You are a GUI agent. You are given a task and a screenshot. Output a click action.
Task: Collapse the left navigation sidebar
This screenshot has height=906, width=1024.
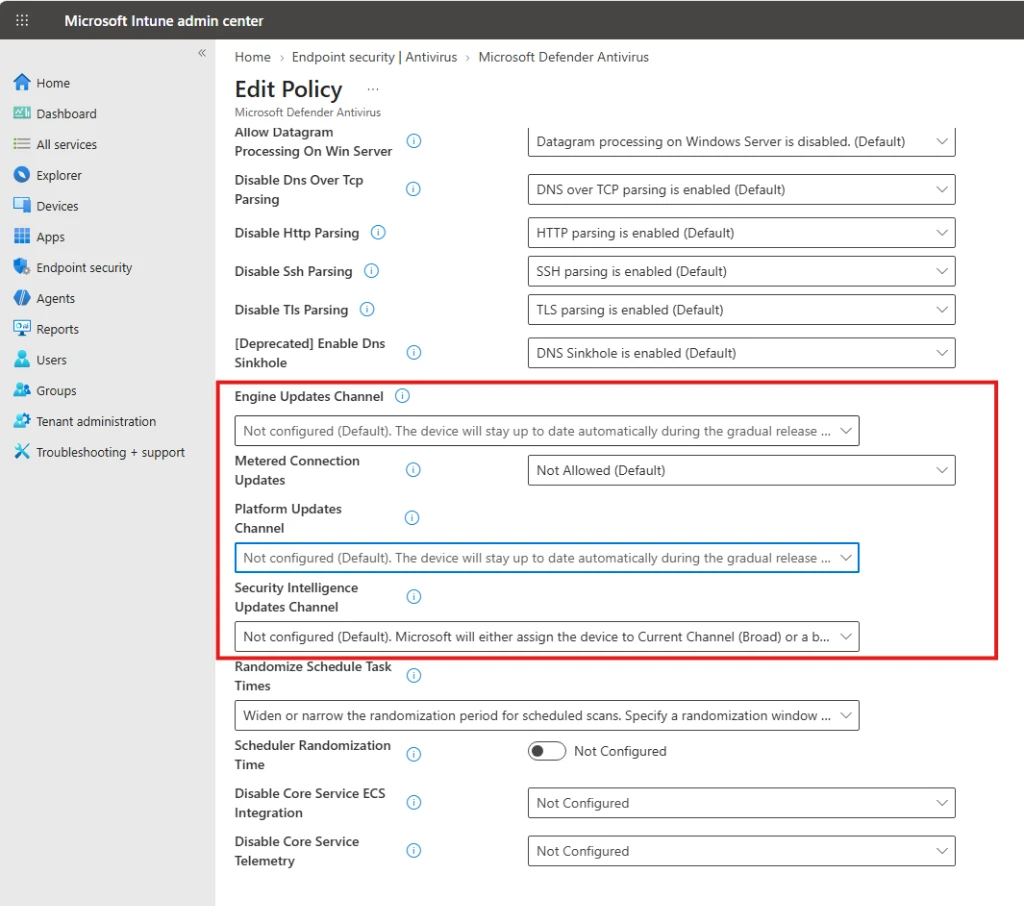tap(202, 53)
